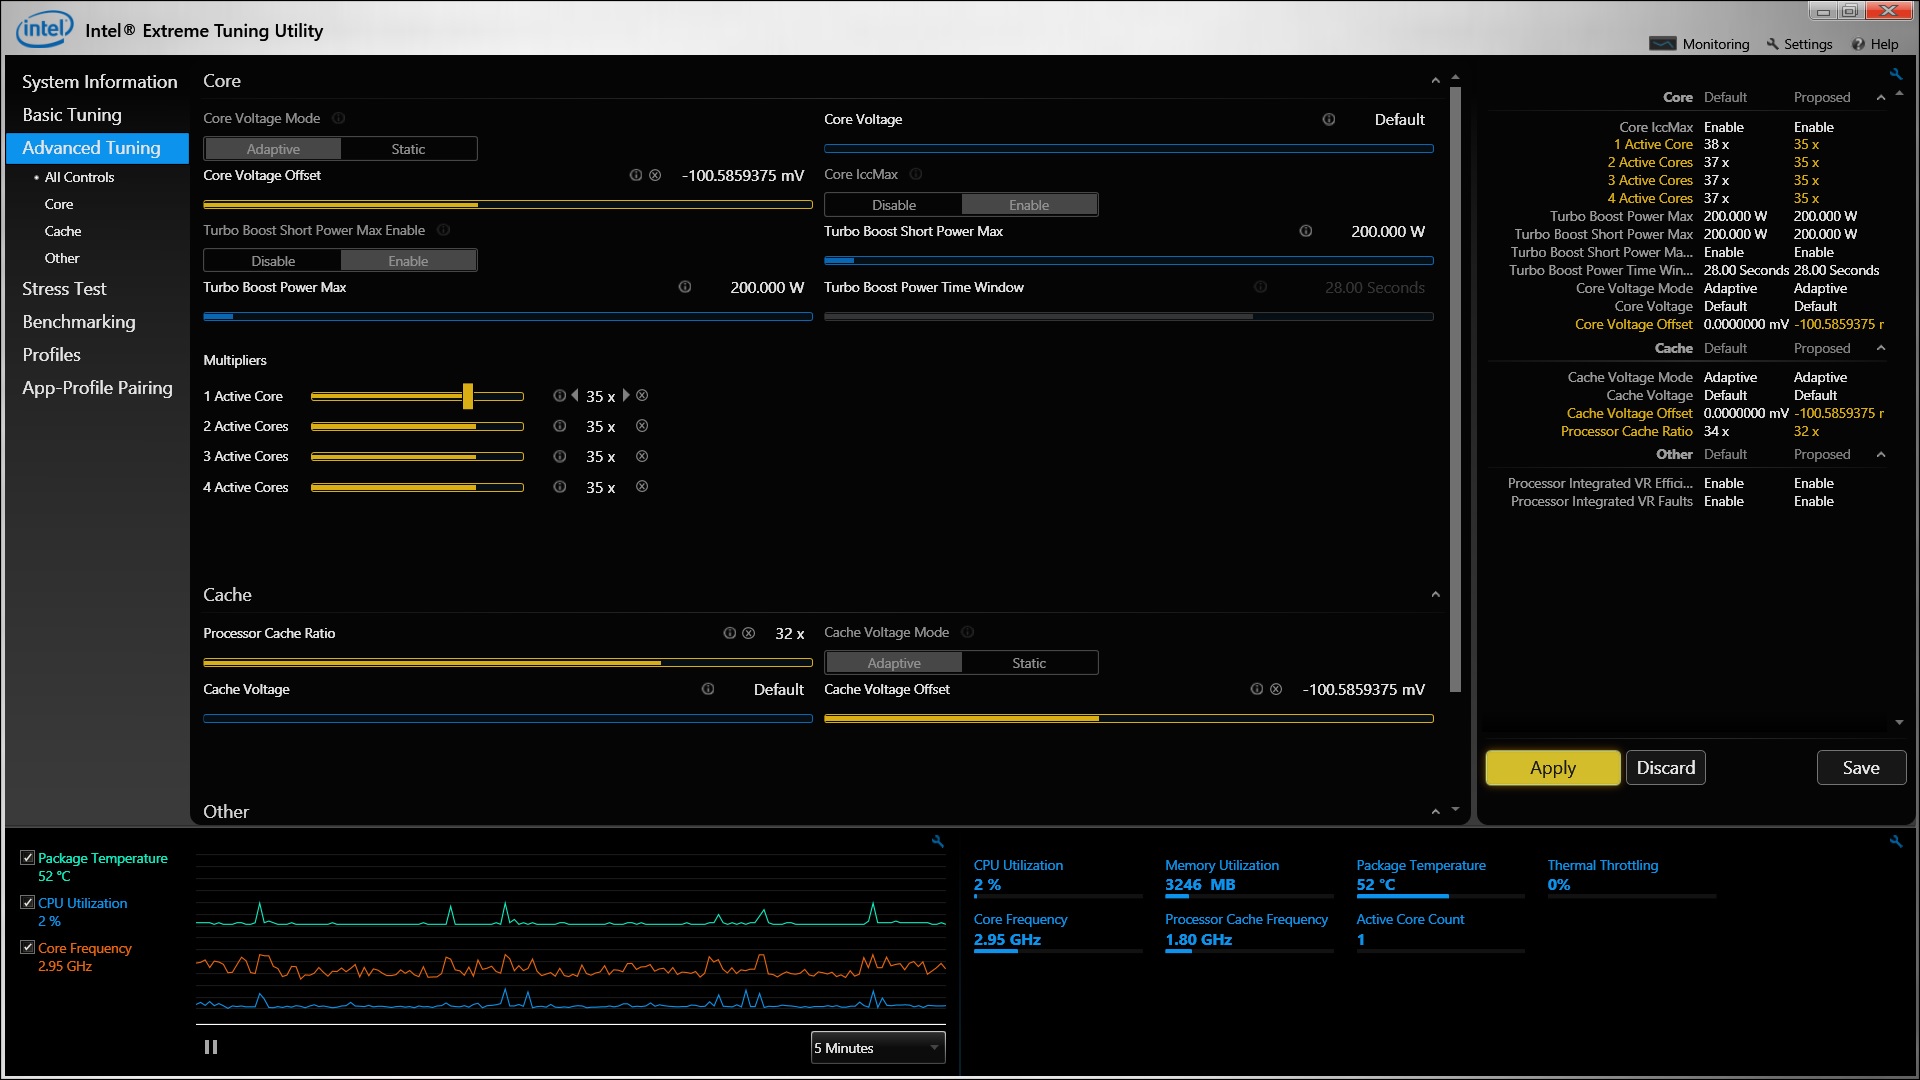Image resolution: width=1920 pixels, height=1080 pixels.
Task: Open the 5 Minutes time range dropdown
Action: [878, 1048]
